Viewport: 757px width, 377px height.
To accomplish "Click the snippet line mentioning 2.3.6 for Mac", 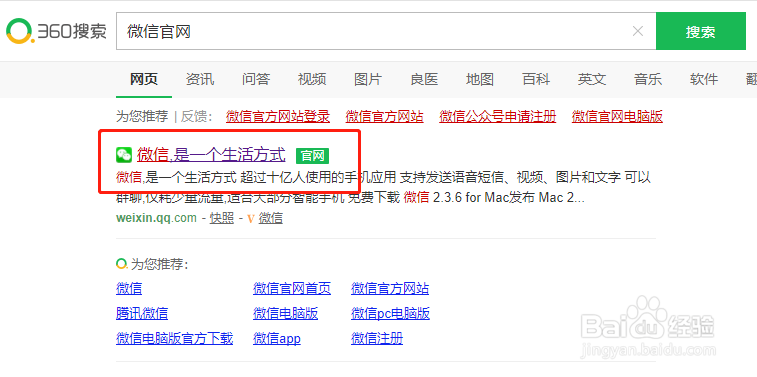I will pos(350,197).
